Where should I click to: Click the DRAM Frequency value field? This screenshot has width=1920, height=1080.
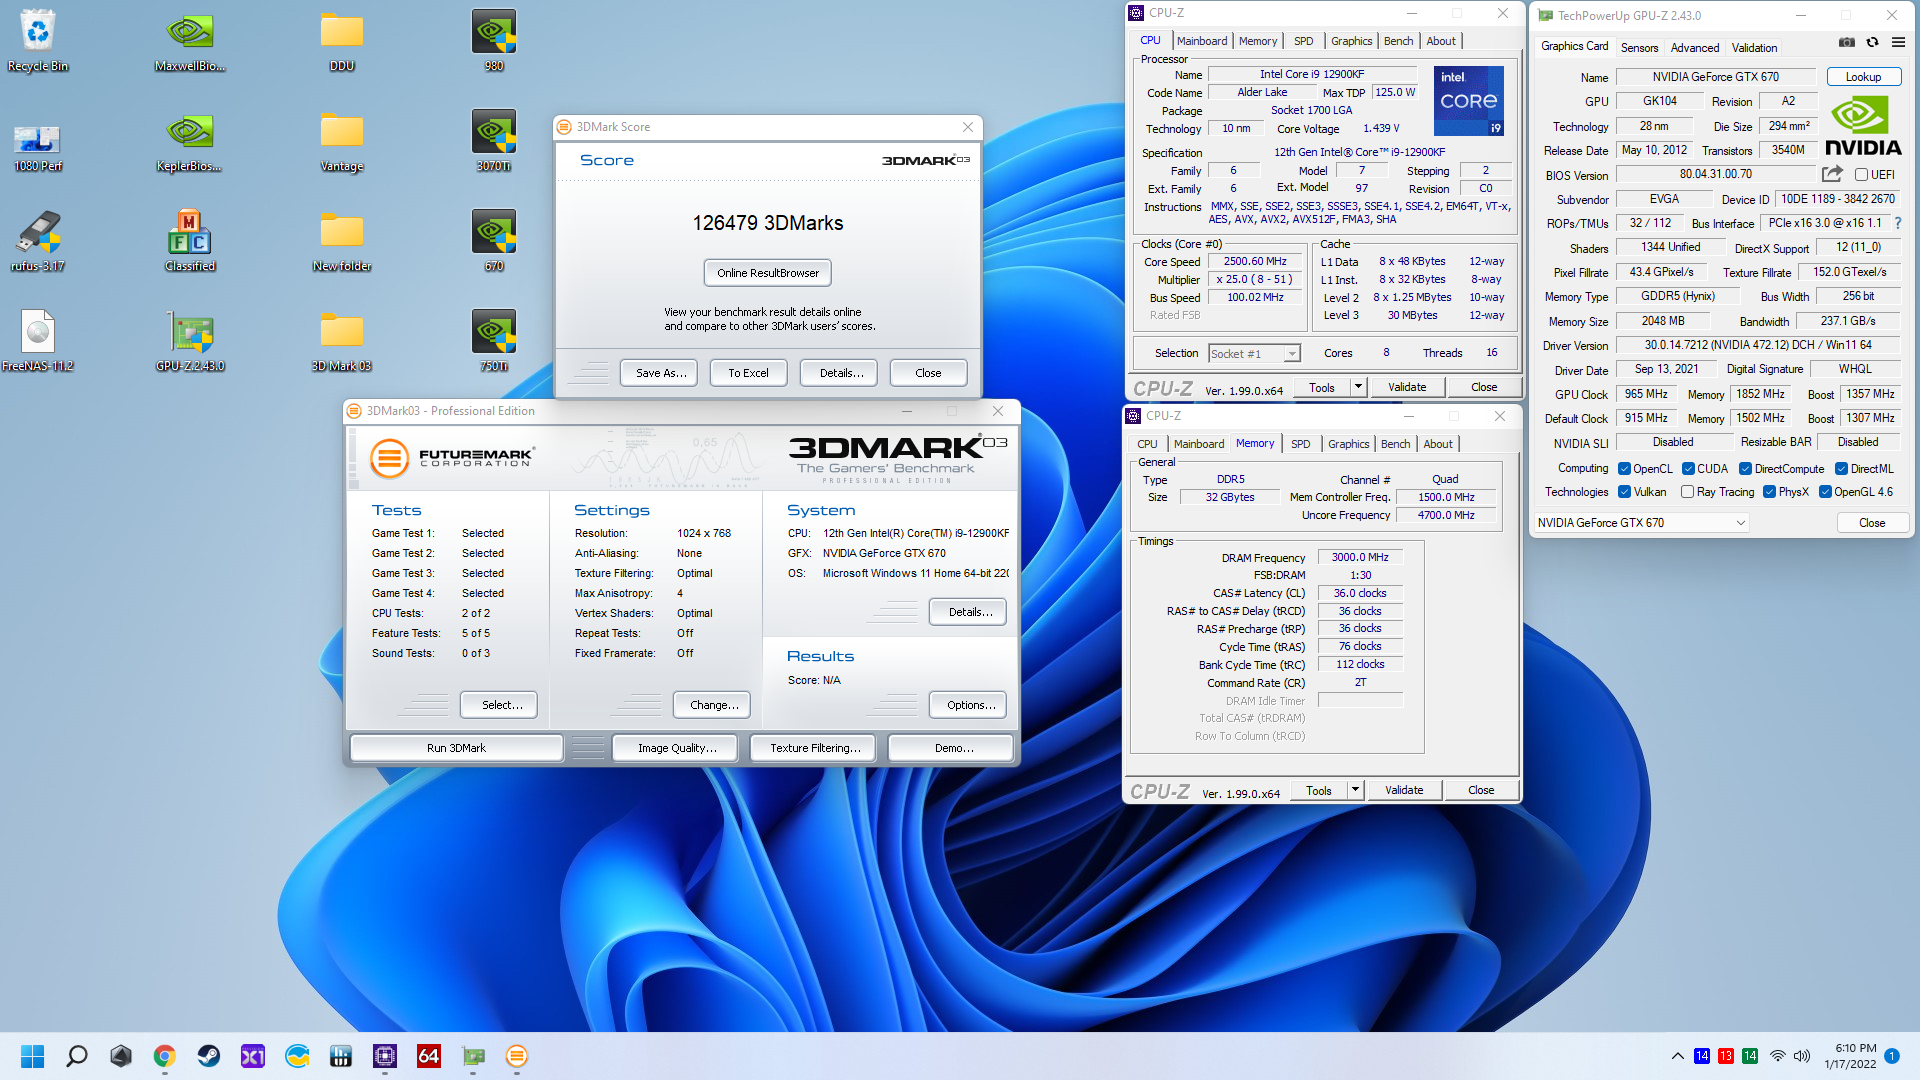coord(1360,558)
